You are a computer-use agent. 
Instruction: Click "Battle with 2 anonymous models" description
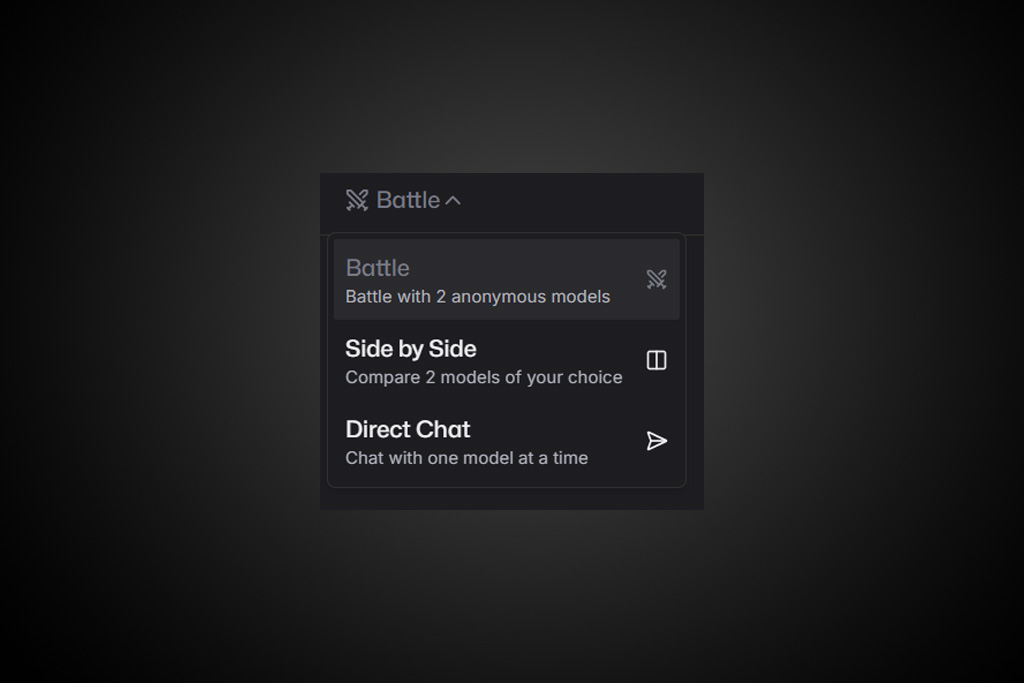click(477, 296)
